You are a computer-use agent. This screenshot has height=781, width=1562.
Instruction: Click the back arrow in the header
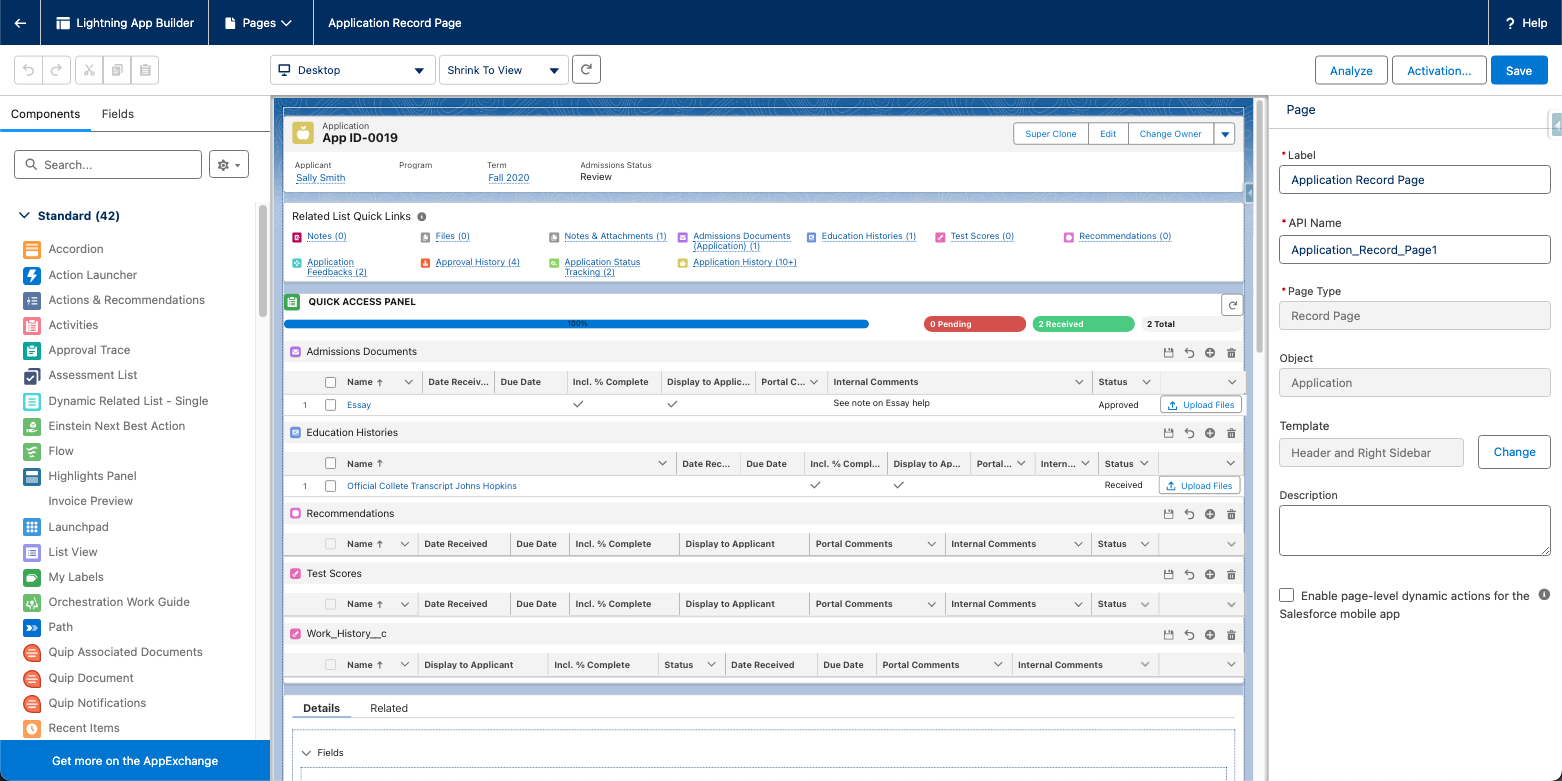tap(20, 23)
